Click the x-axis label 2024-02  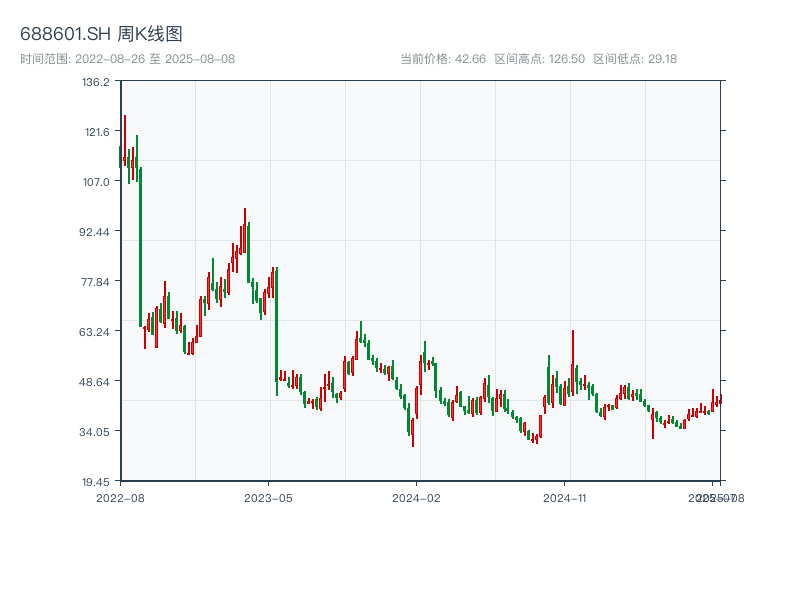coord(416,498)
